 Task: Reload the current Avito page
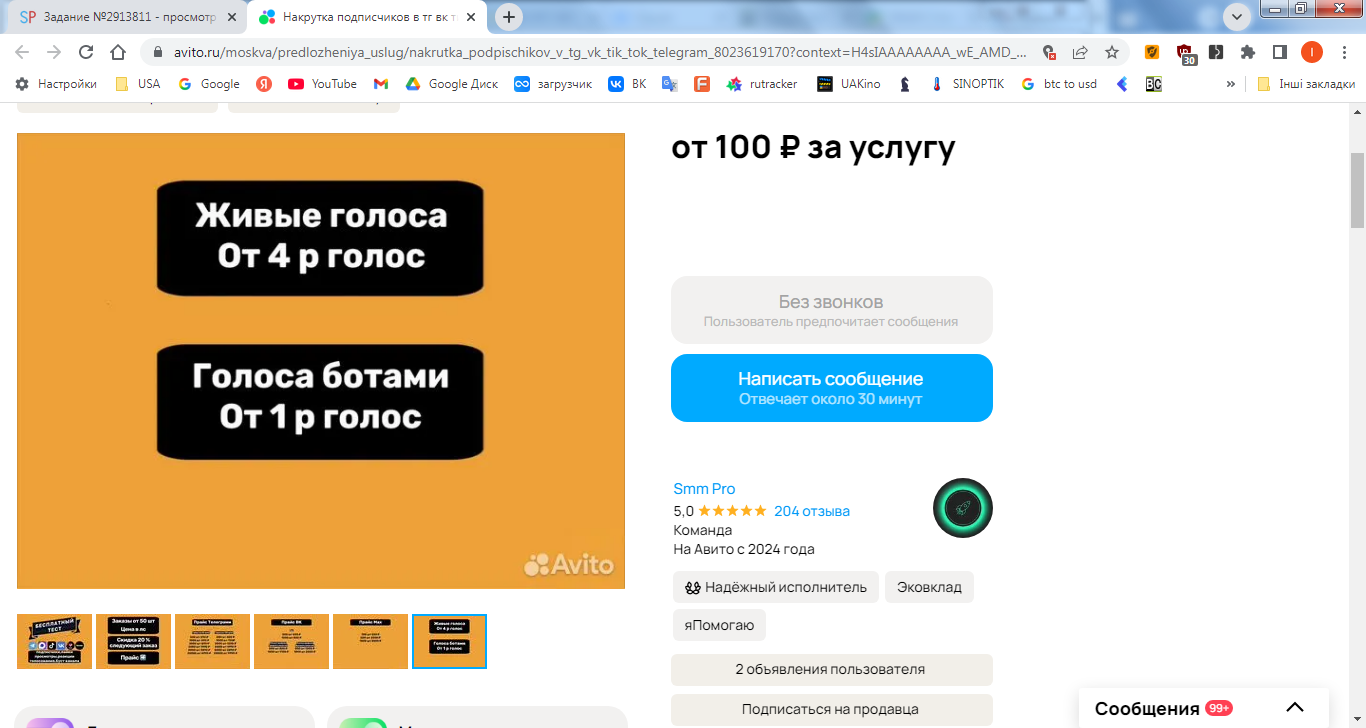coord(86,52)
